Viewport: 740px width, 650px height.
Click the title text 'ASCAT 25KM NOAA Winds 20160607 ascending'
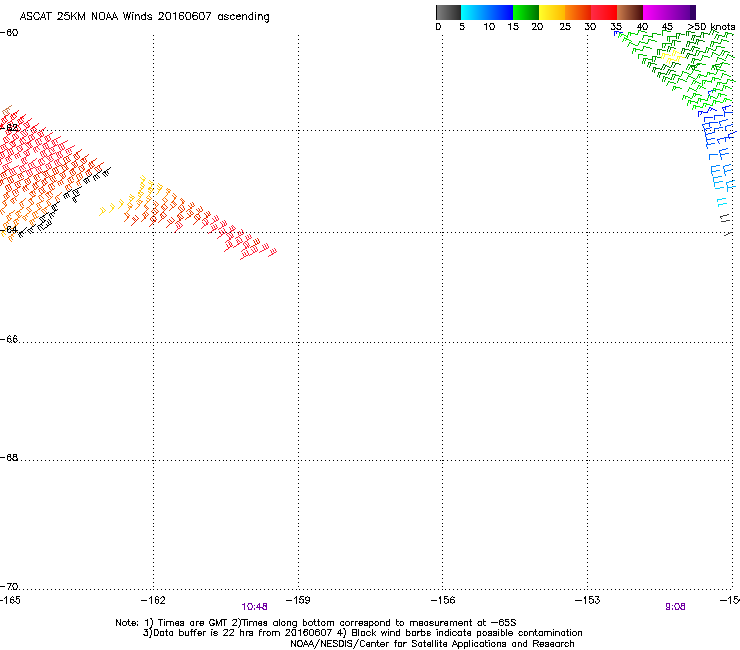click(144, 17)
